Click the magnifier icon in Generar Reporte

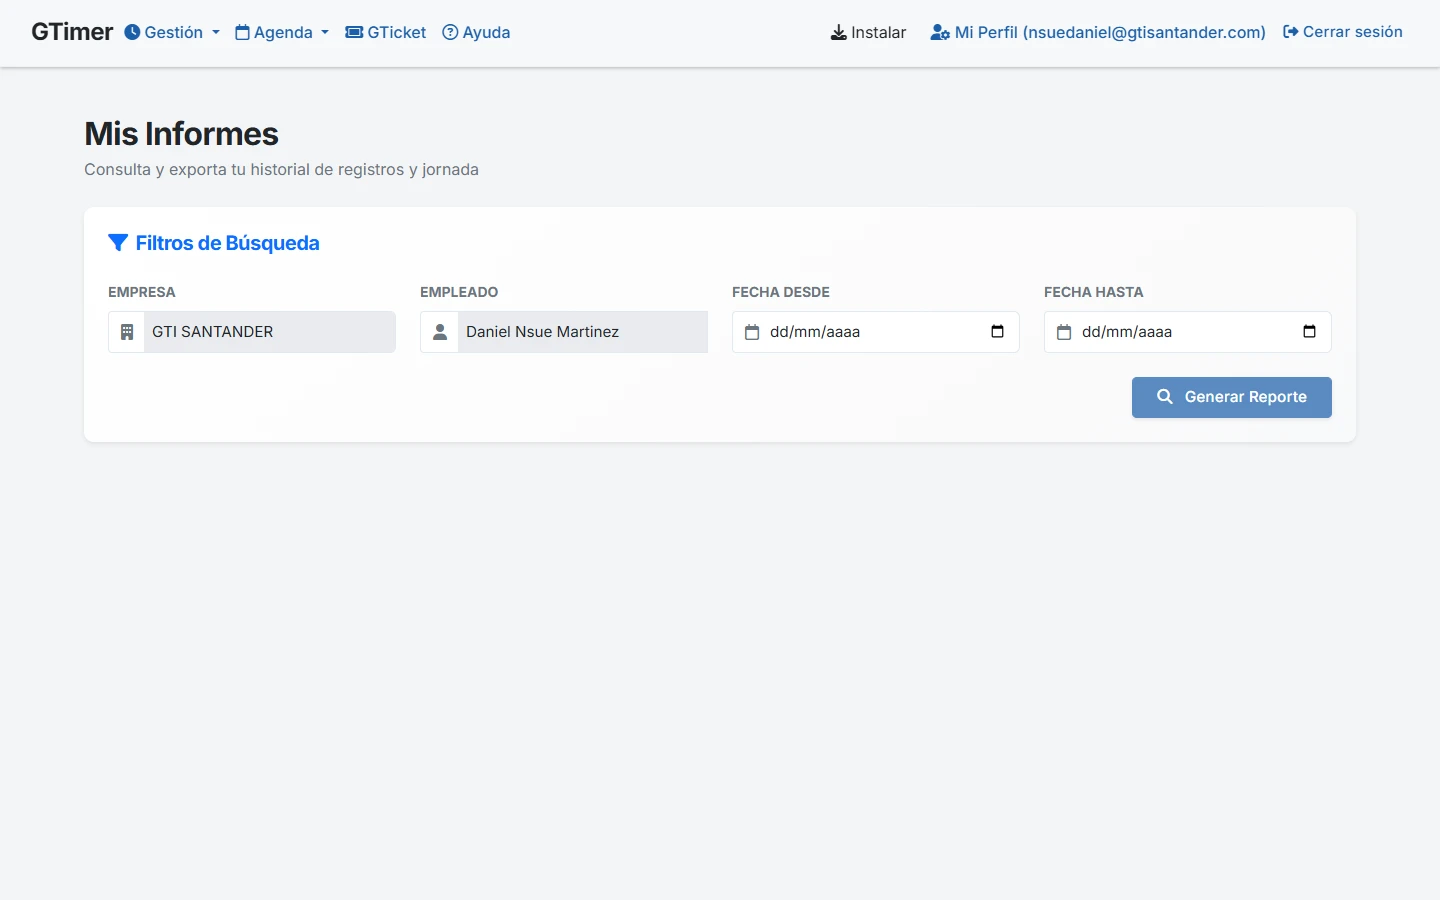(1165, 397)
